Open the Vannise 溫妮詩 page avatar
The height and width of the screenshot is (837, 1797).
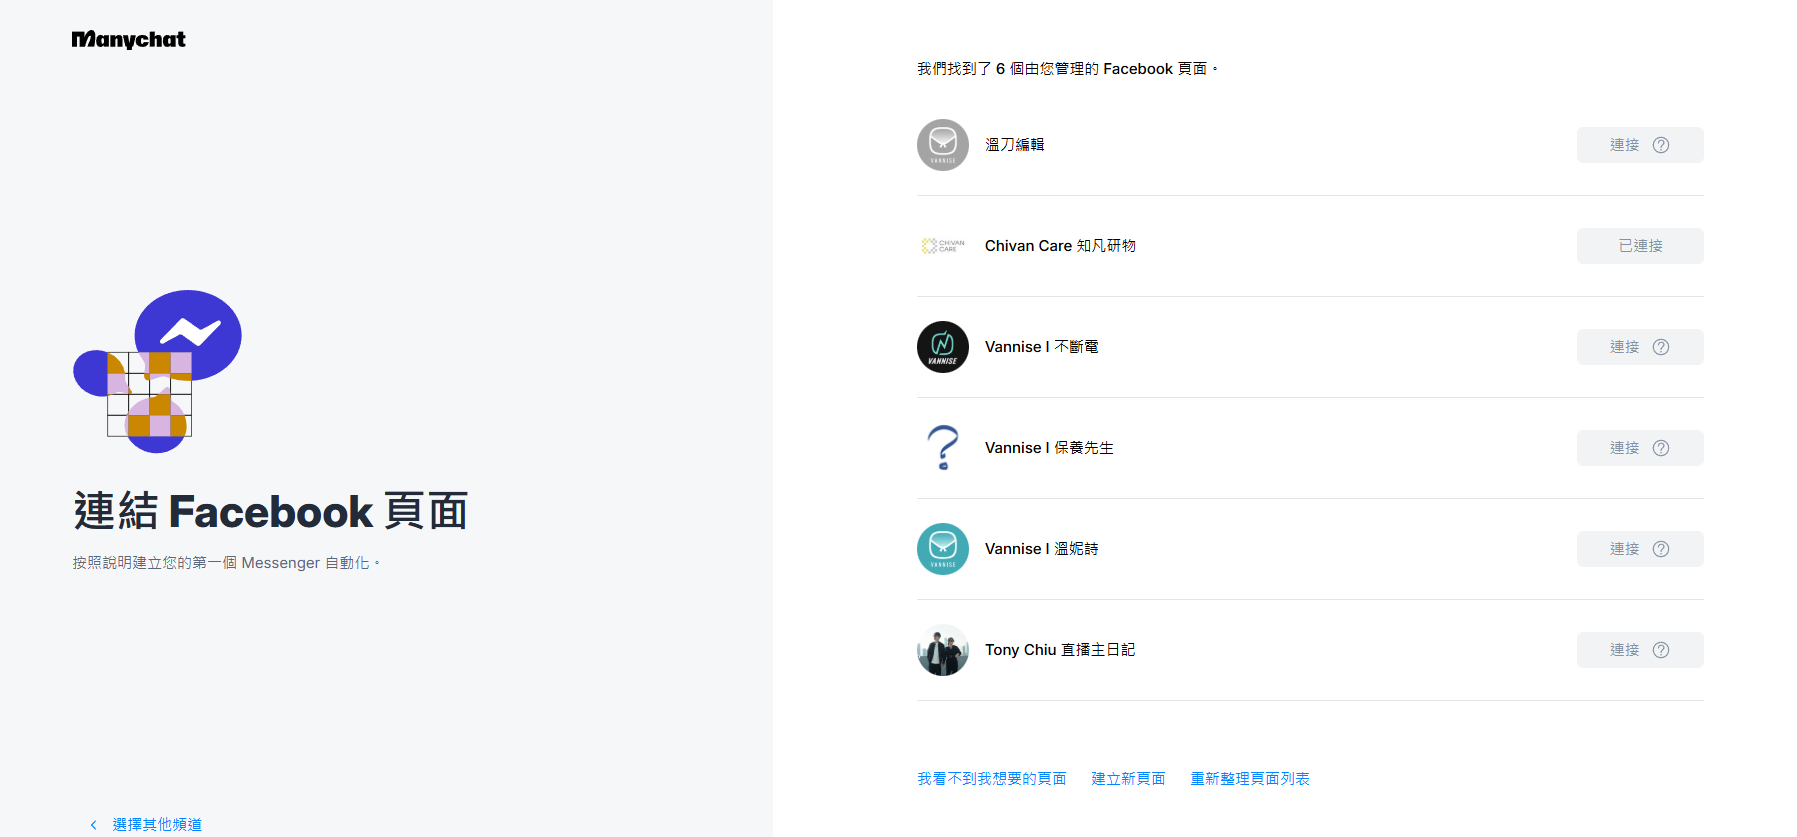[x=943, y=549]
